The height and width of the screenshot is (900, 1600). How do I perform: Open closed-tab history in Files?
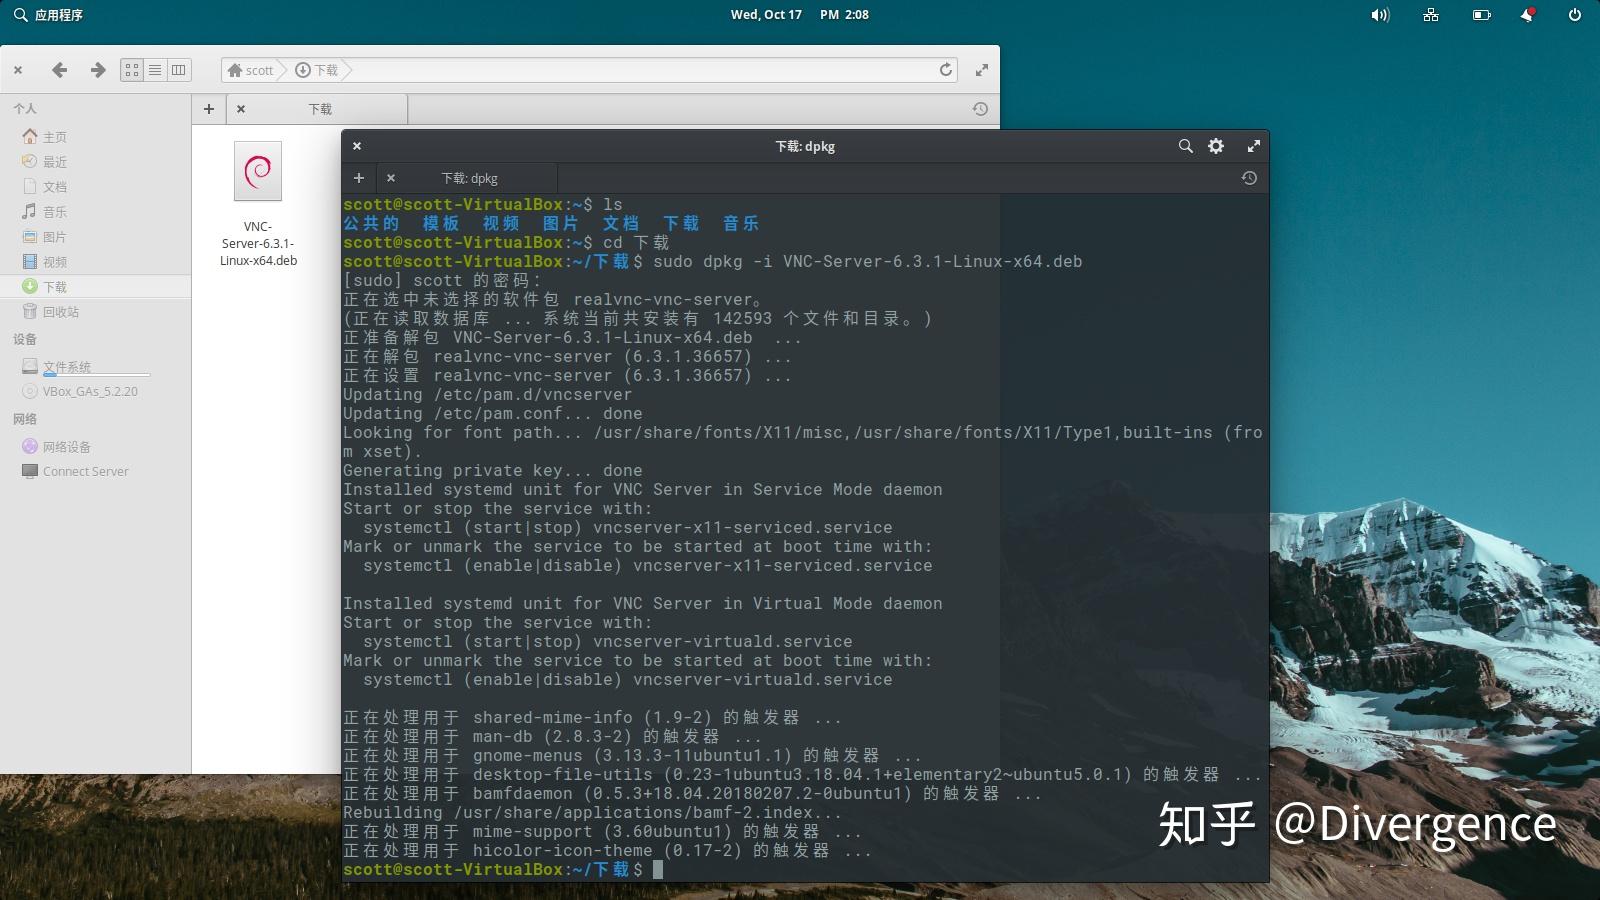pos(980,109)
